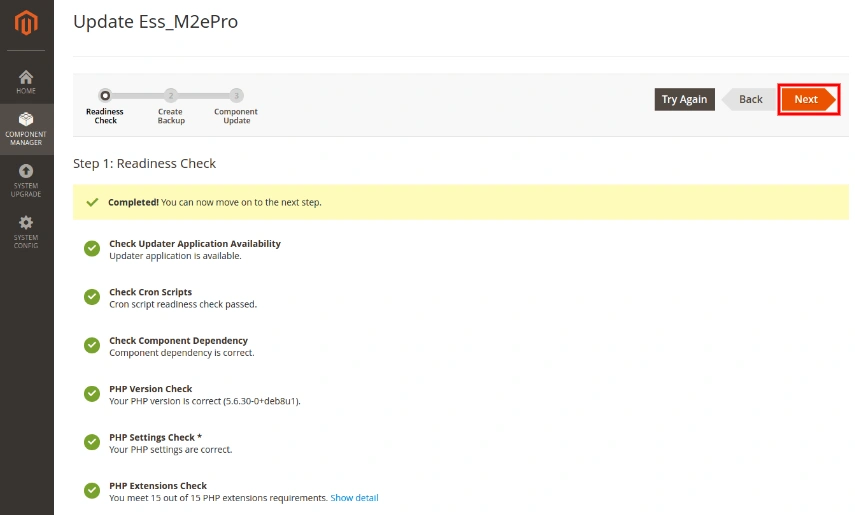Screen dimensions: 855x515
Task: Open the System Upgrade icon
Action: [26, 171]
